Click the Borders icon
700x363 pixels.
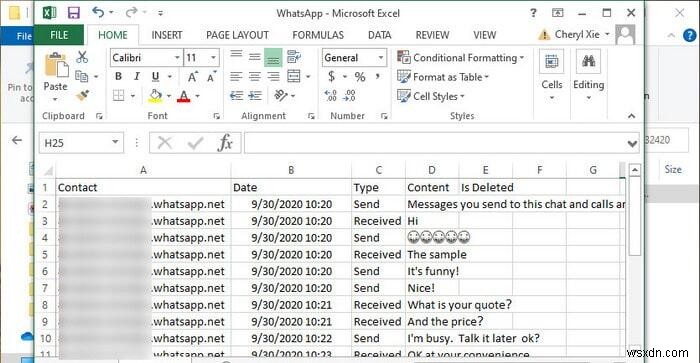point(118,96)
